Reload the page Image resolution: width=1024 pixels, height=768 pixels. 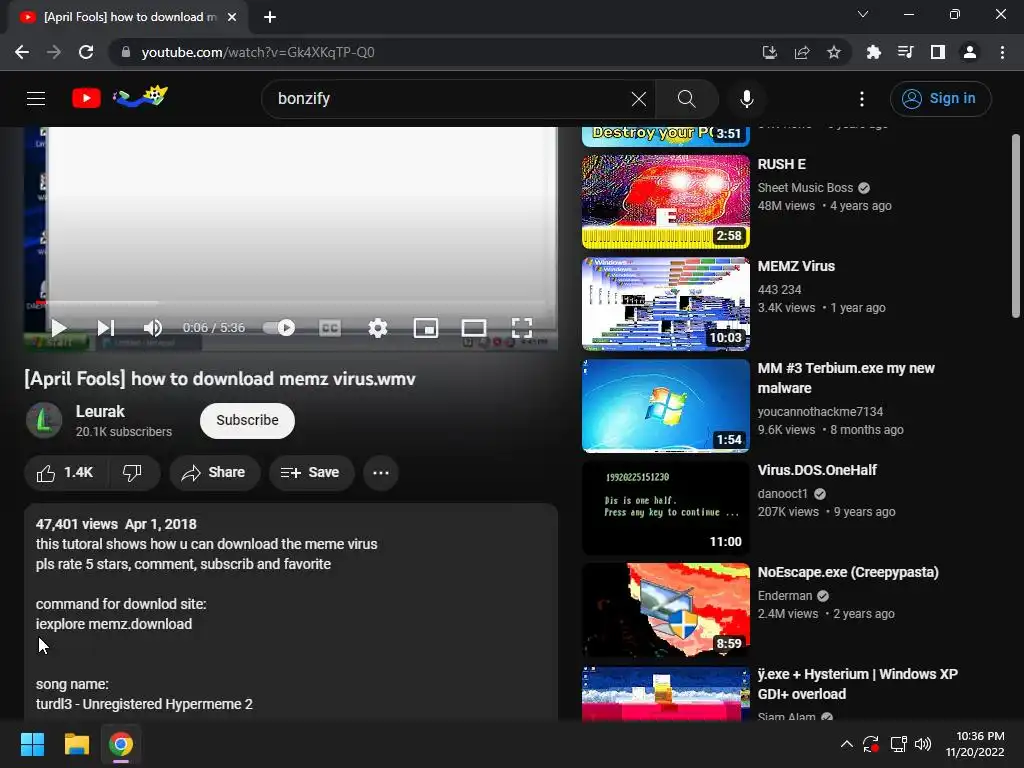coord(86,52)
